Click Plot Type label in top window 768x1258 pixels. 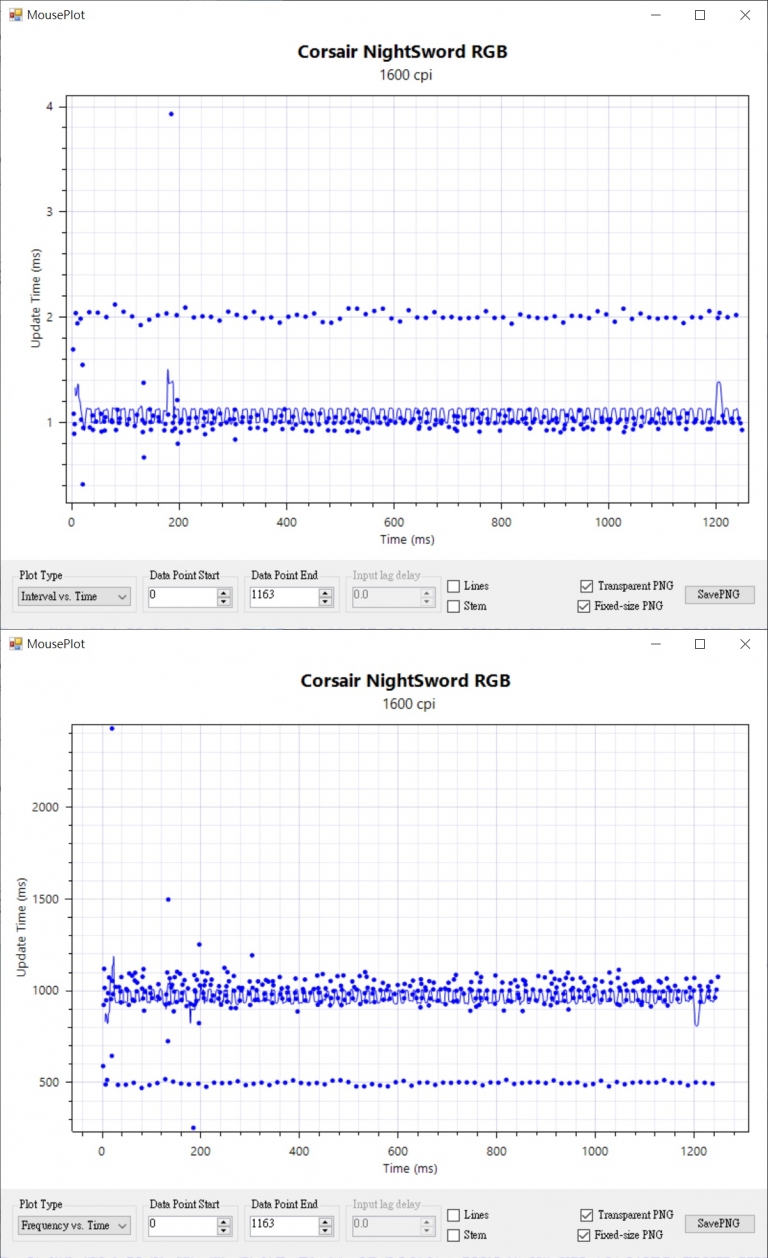coord(41,576)
